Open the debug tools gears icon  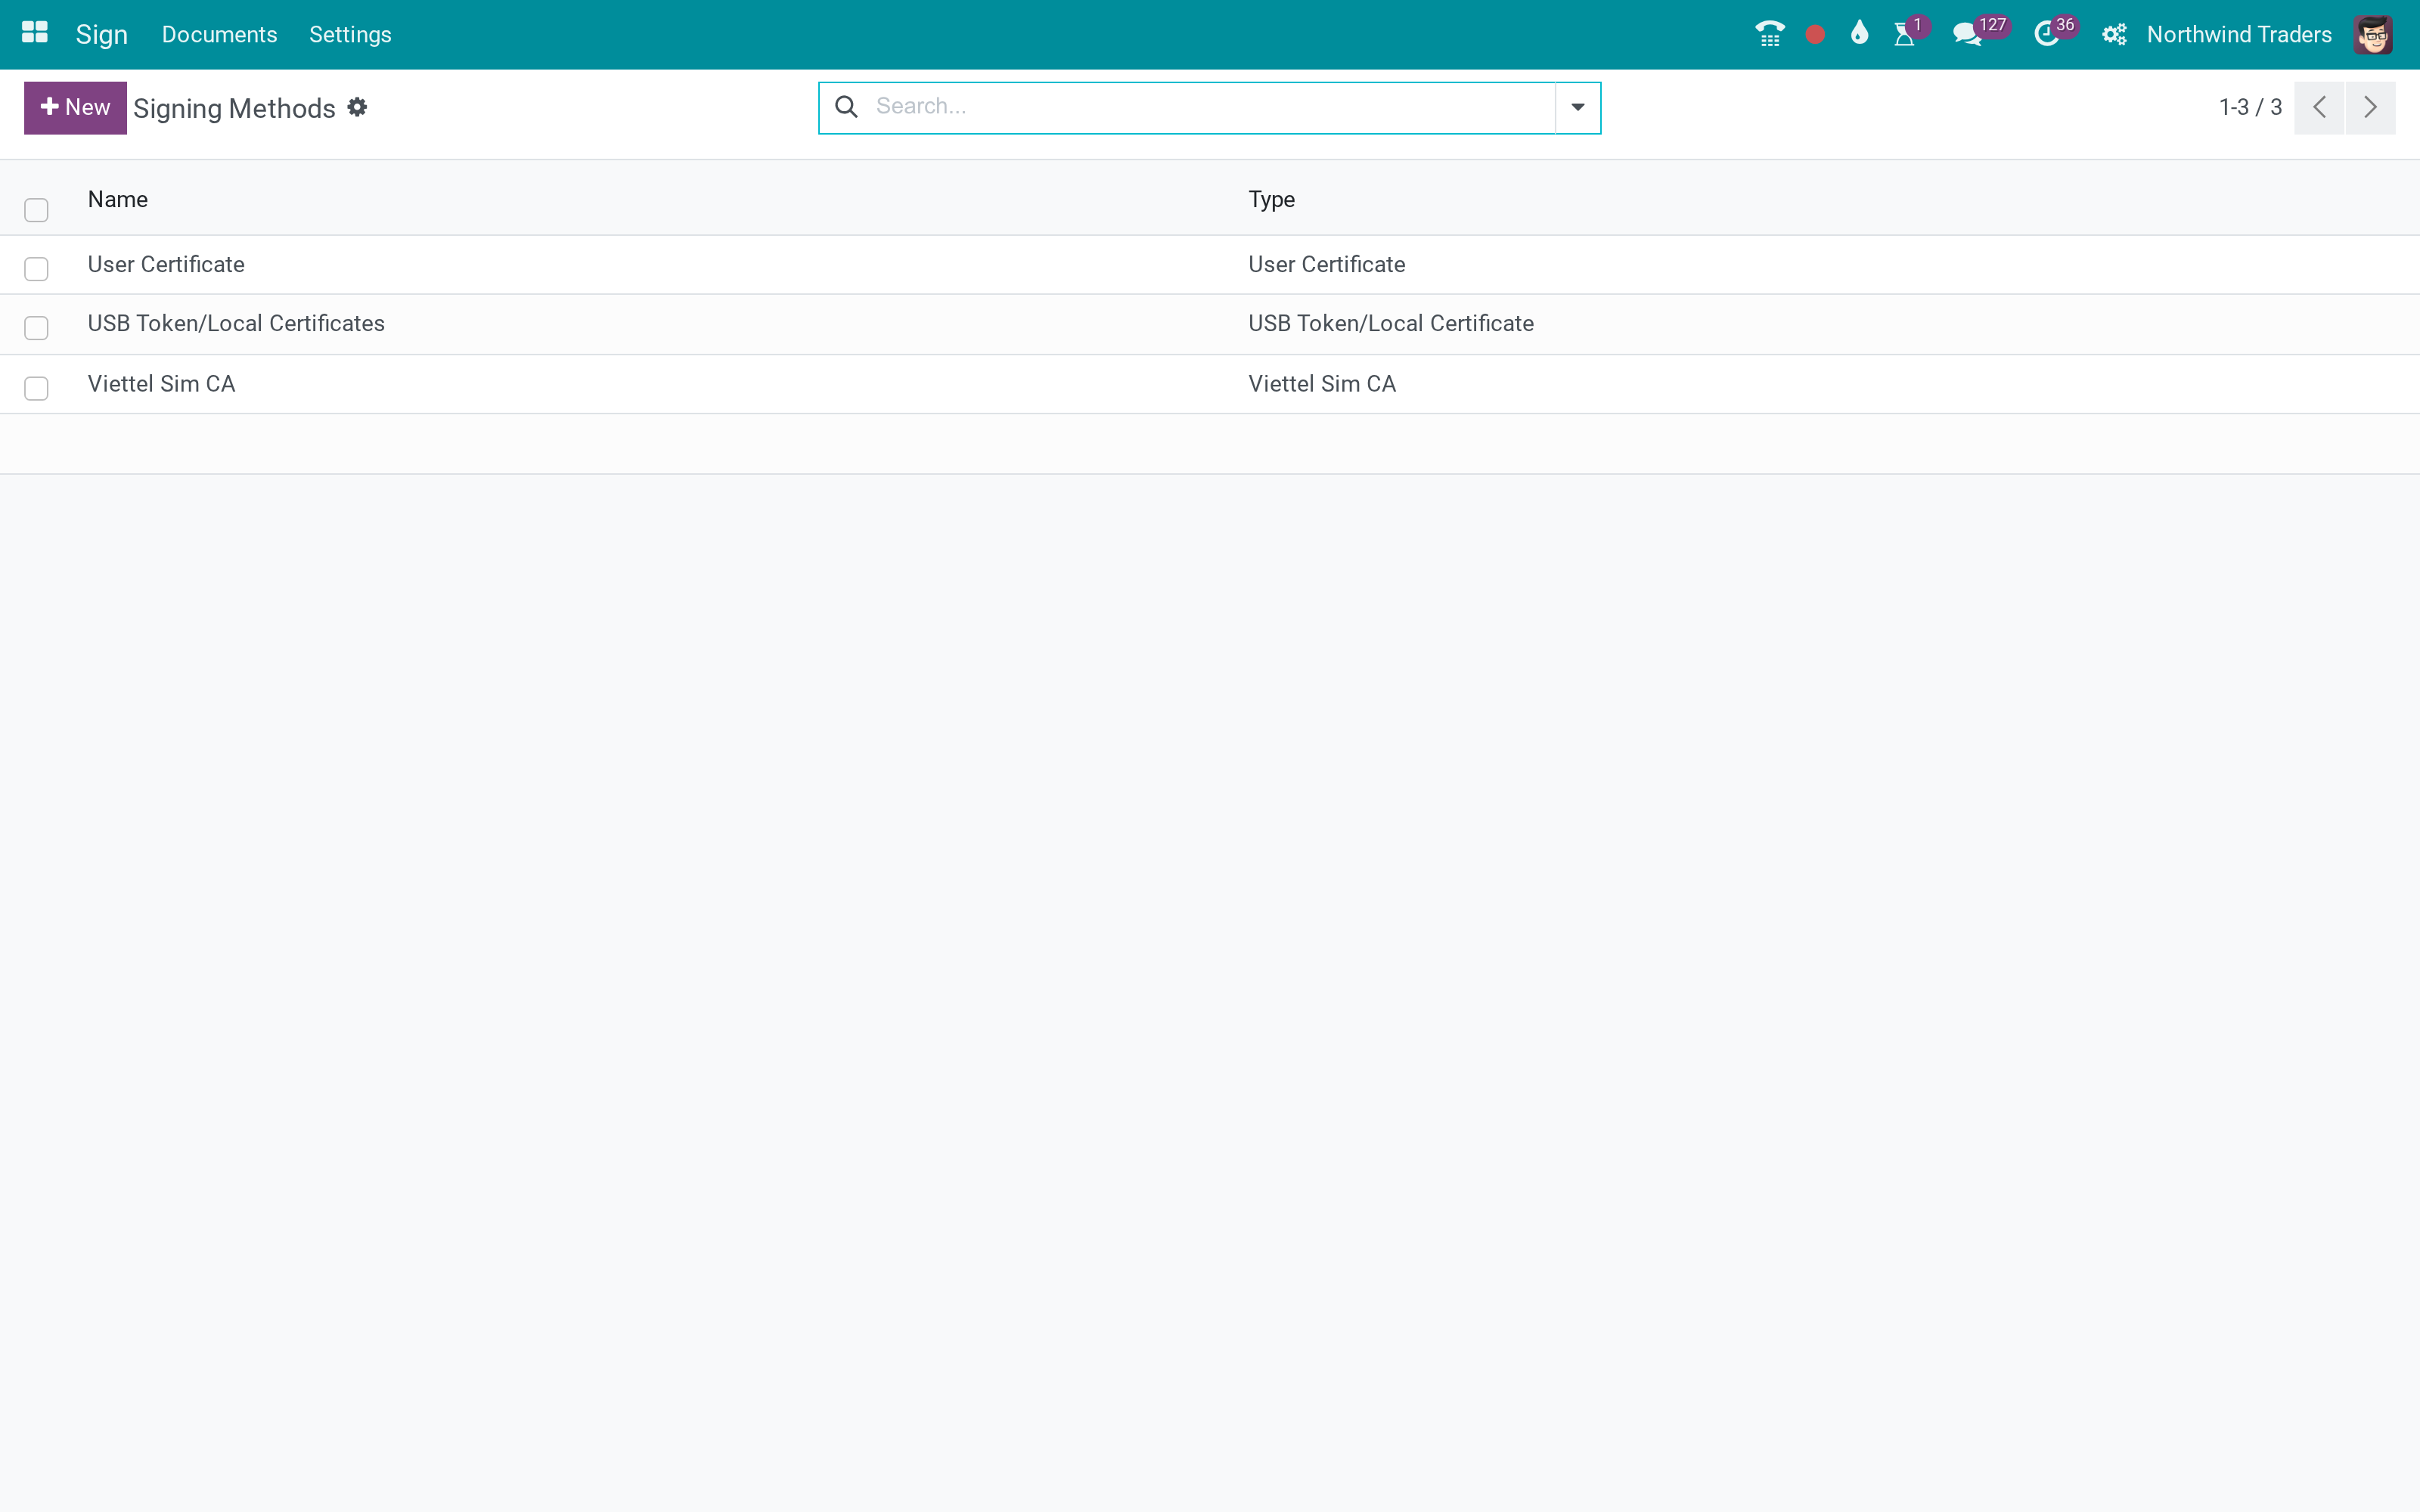(x=2113, y=35)
